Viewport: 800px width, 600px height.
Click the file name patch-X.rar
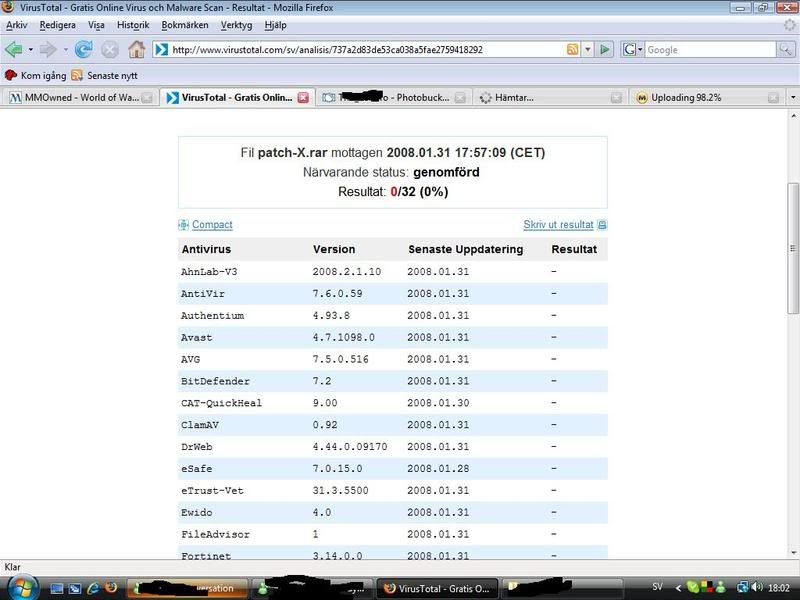click(292, 153)
